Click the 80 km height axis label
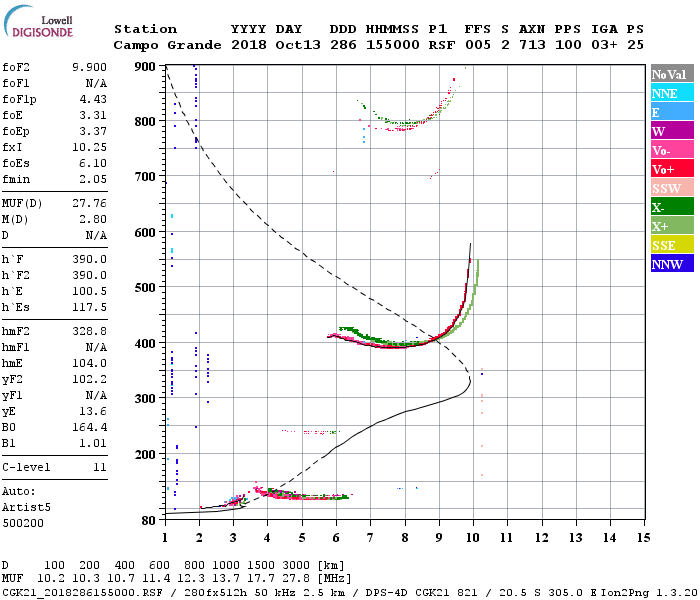This screenshot has width=700, height=600. (149, 521)
